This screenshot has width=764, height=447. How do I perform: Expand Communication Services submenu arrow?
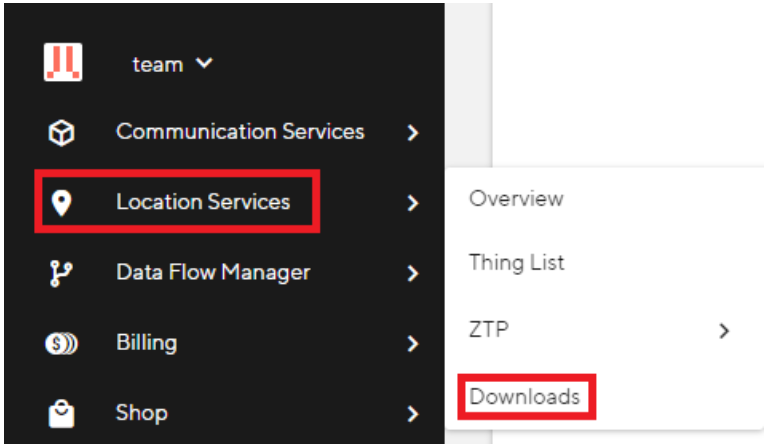(x=413, y=133)
